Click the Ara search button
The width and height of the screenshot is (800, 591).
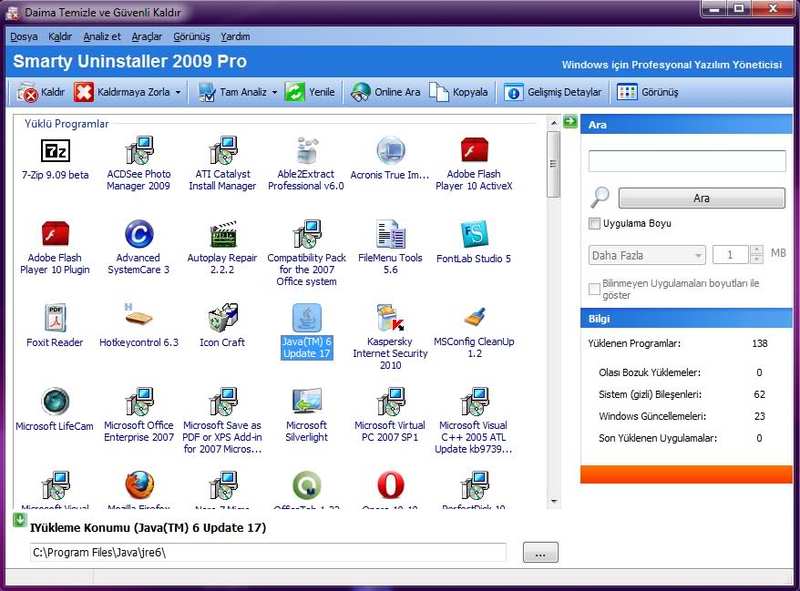pyautogui.click(x=702, y=198)
